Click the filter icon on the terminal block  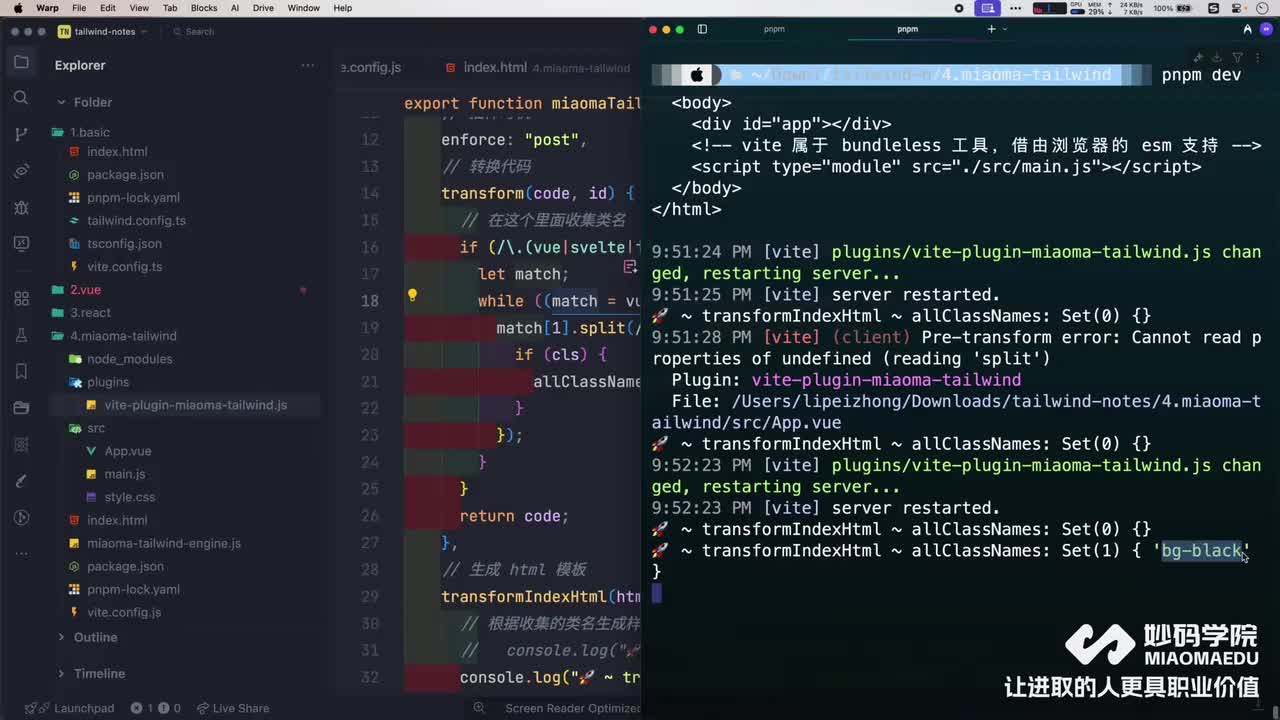point(1237,58)
